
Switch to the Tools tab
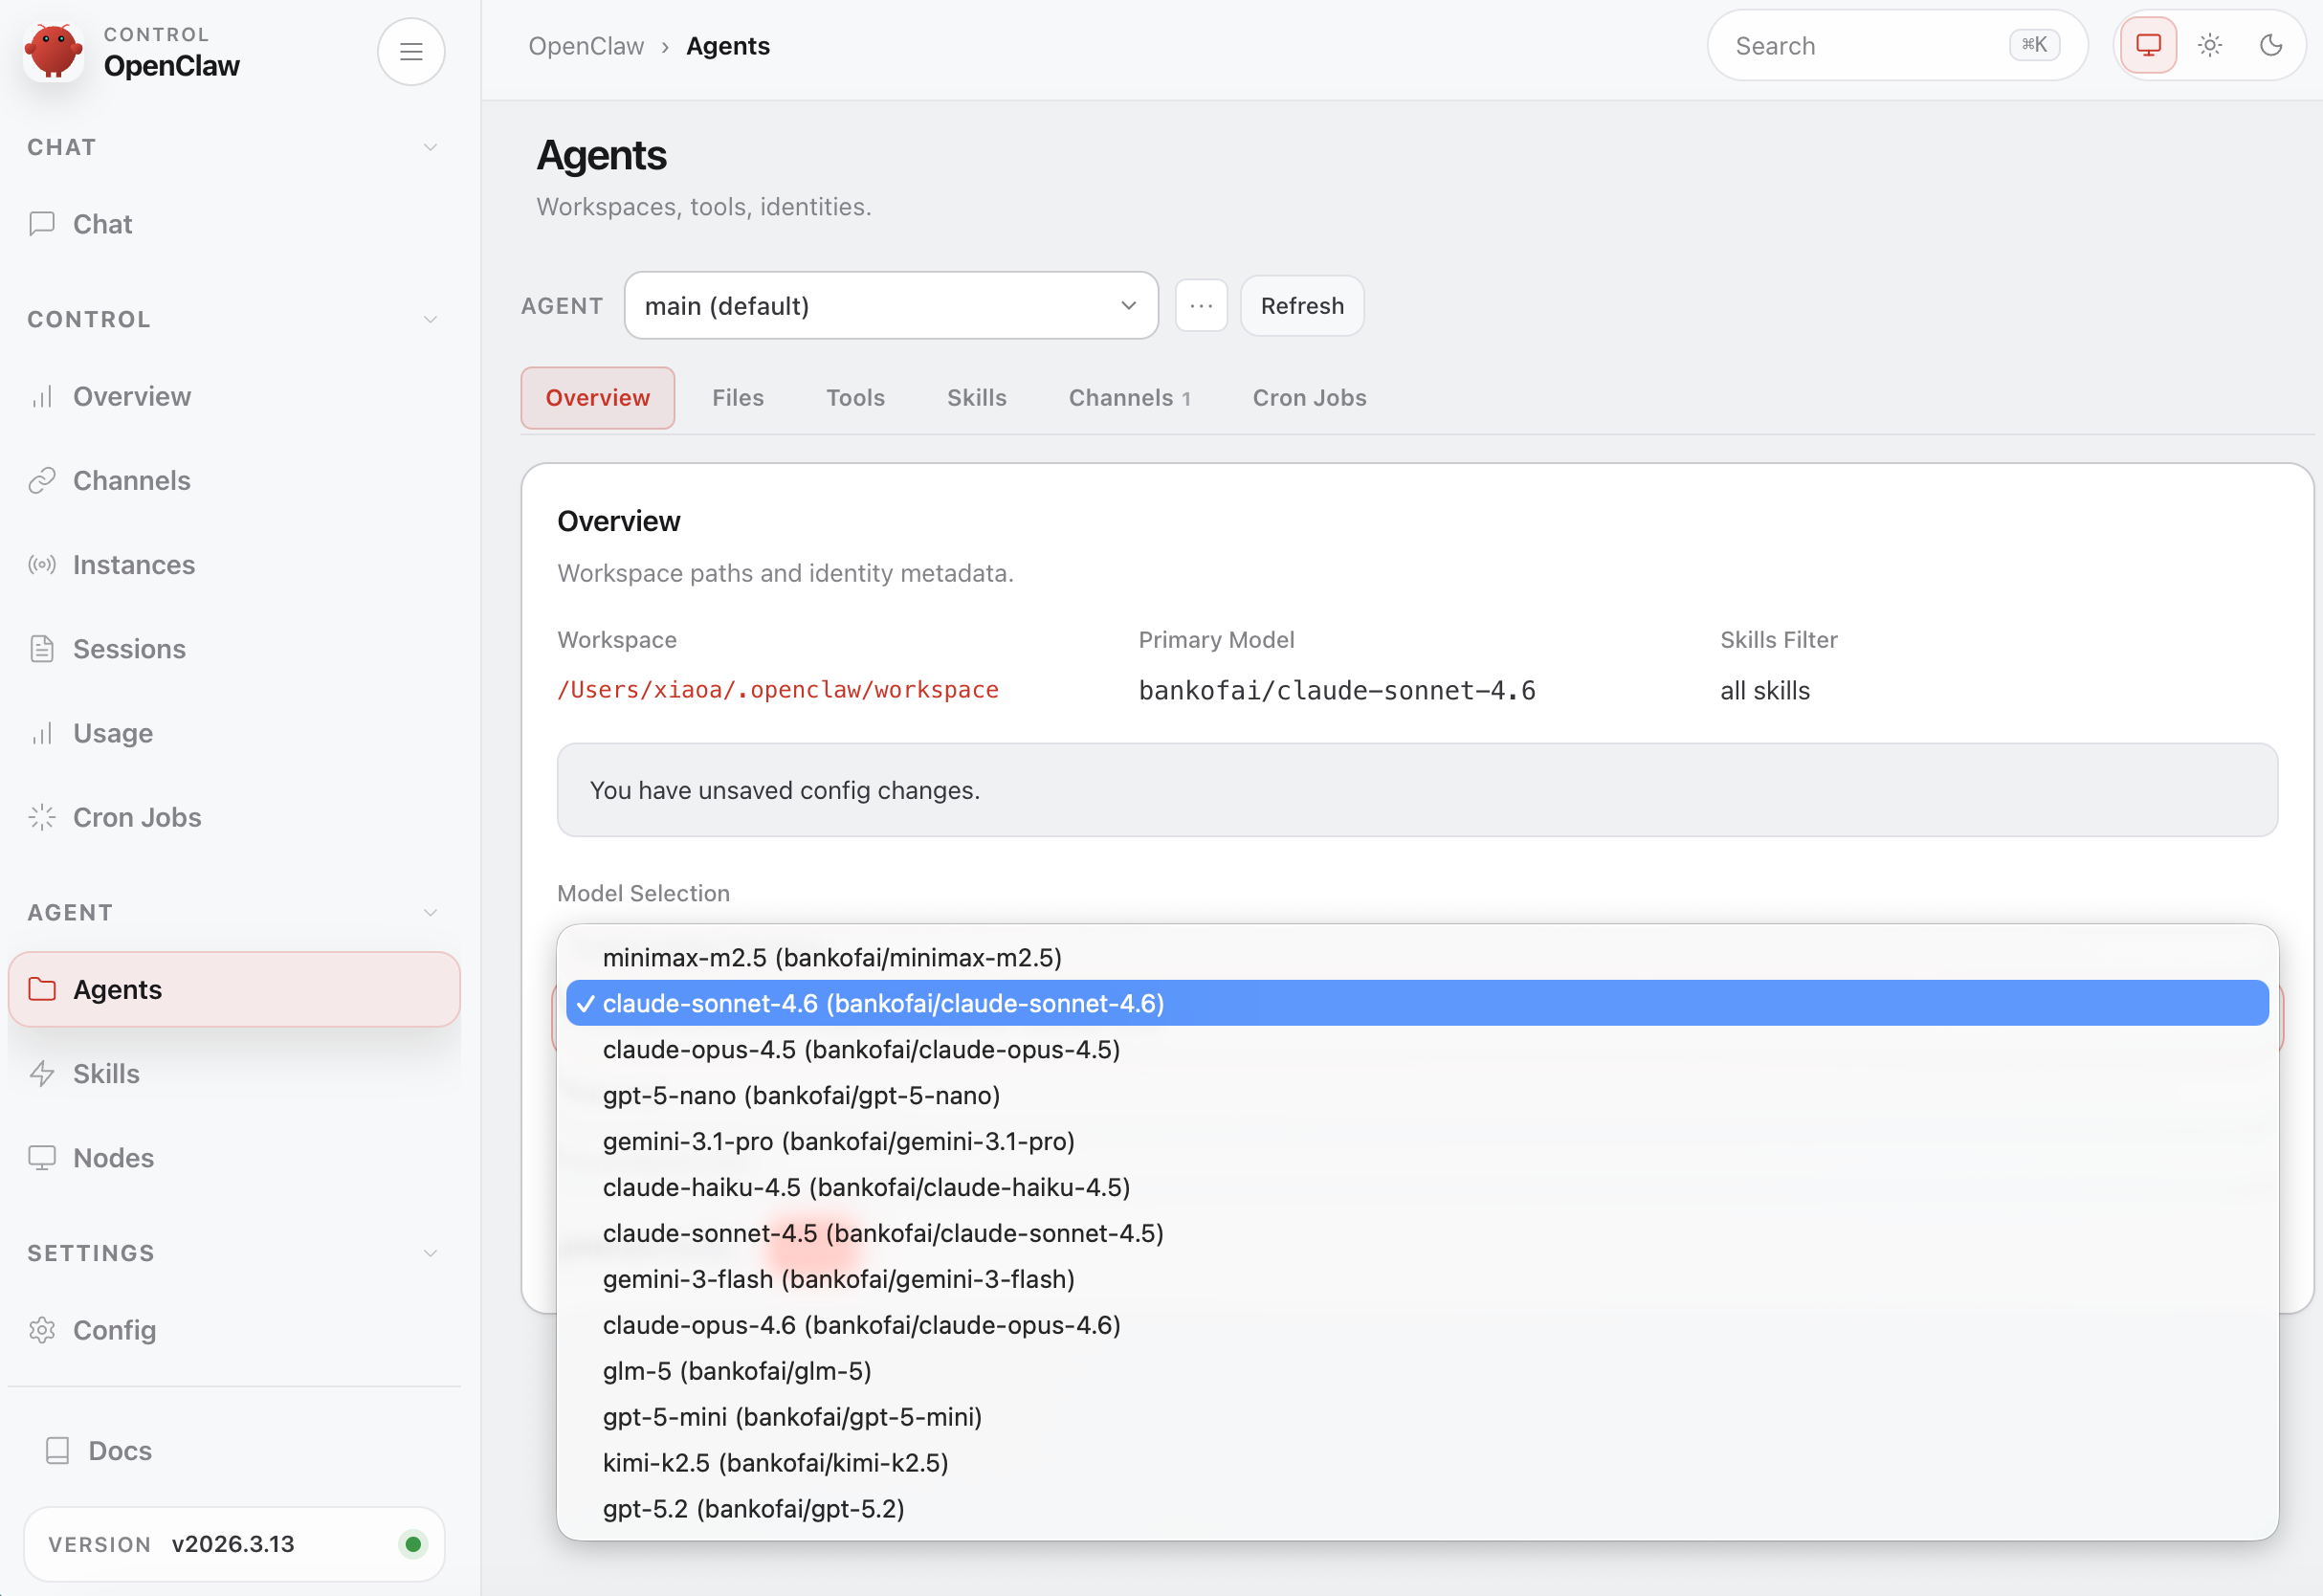(854, 397)
